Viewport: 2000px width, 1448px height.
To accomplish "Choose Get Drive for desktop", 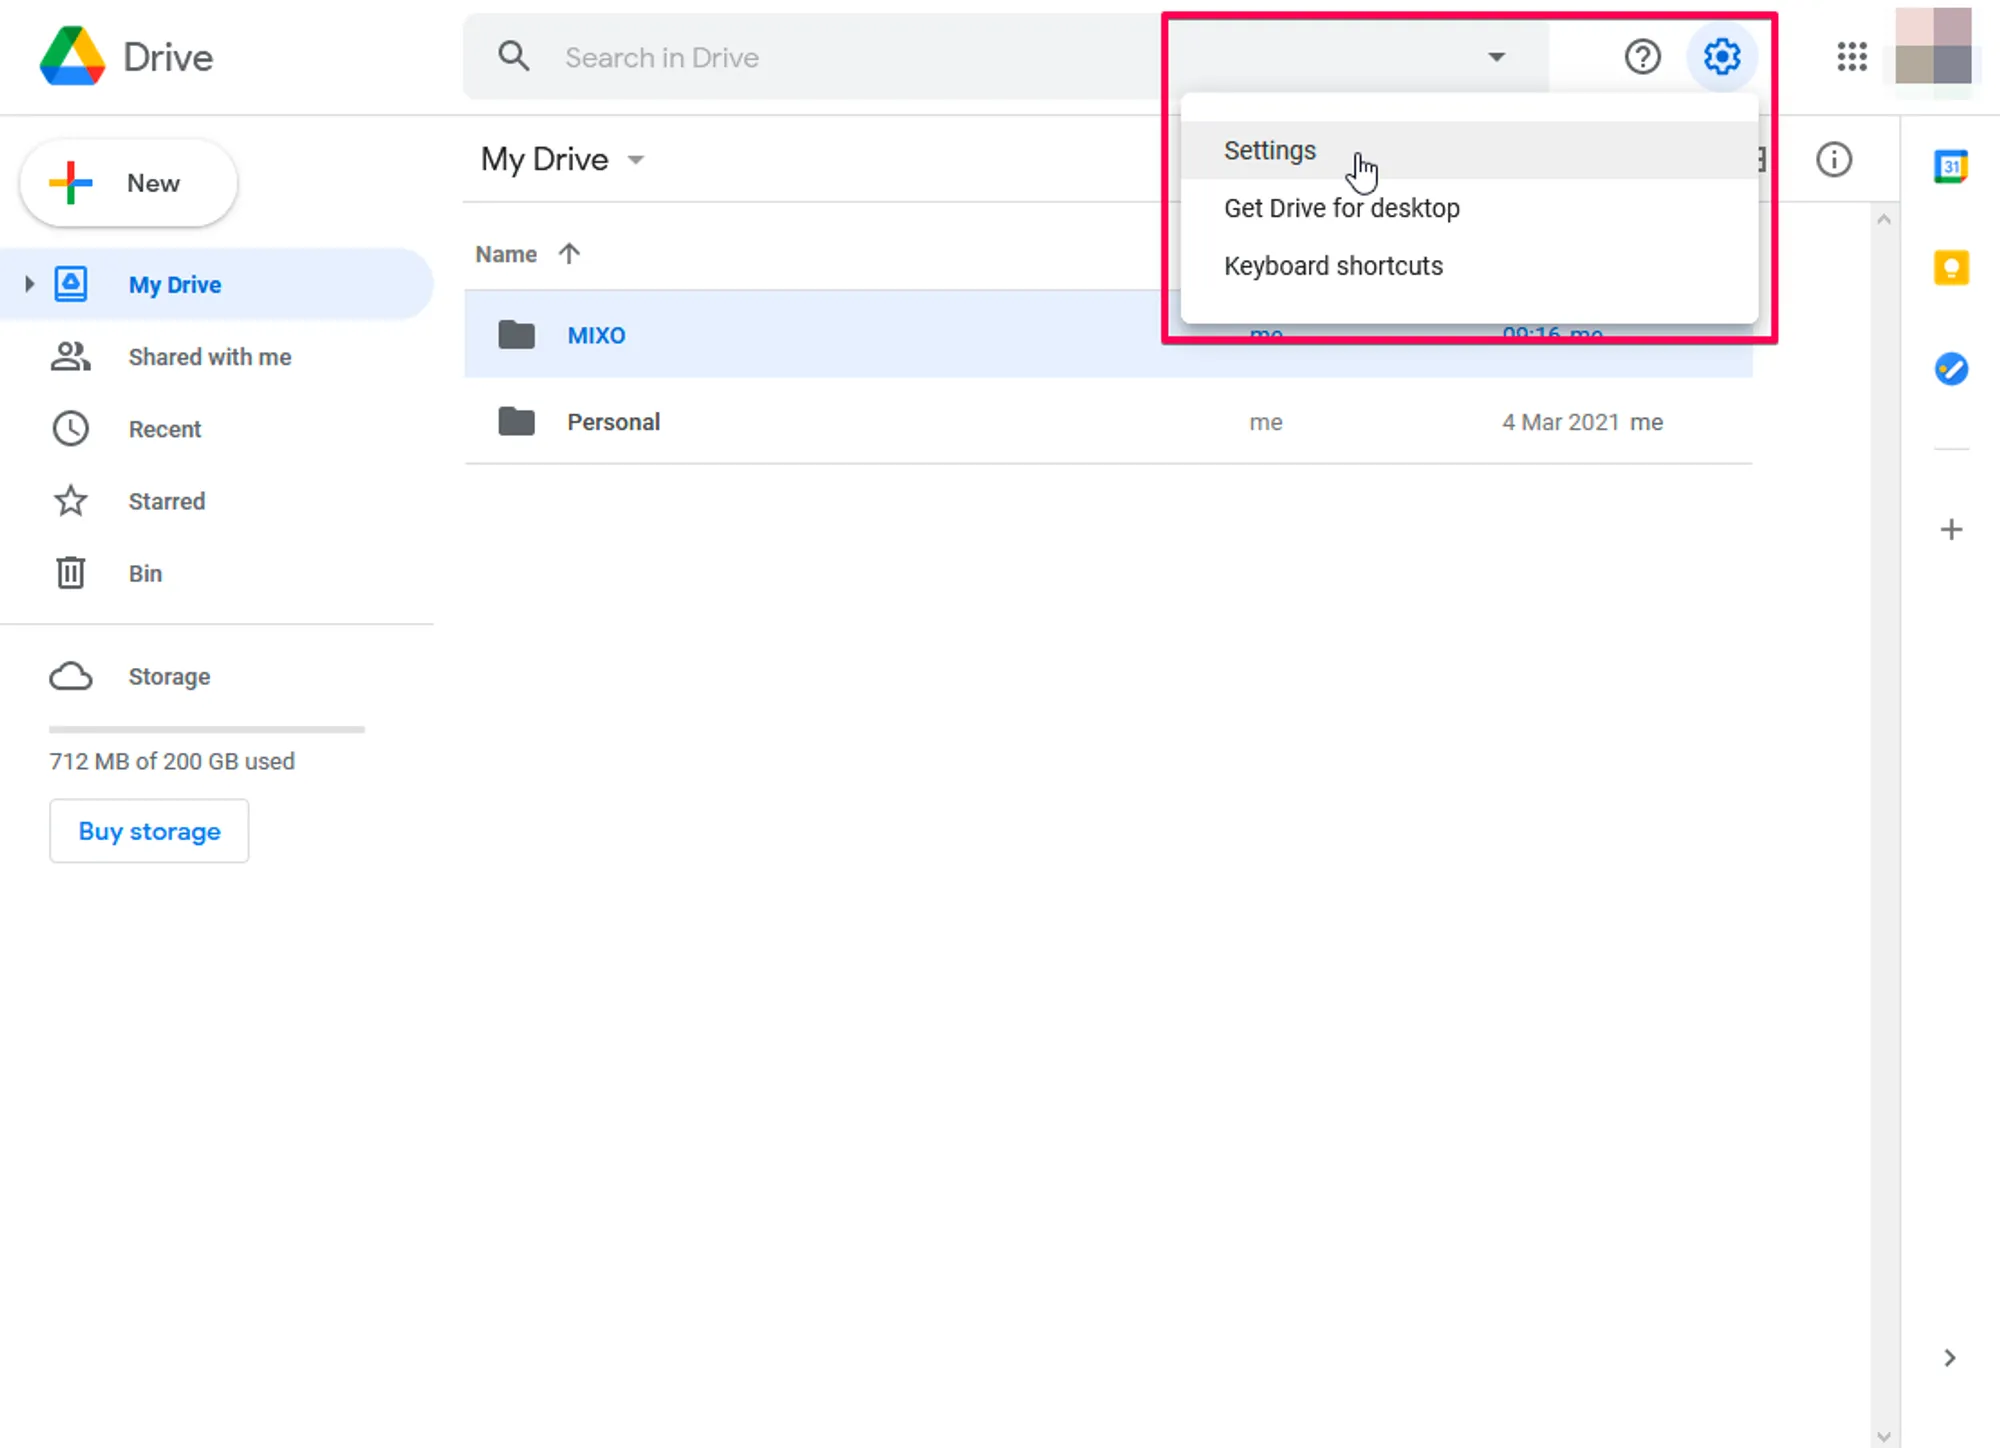I will [1341, 208].
